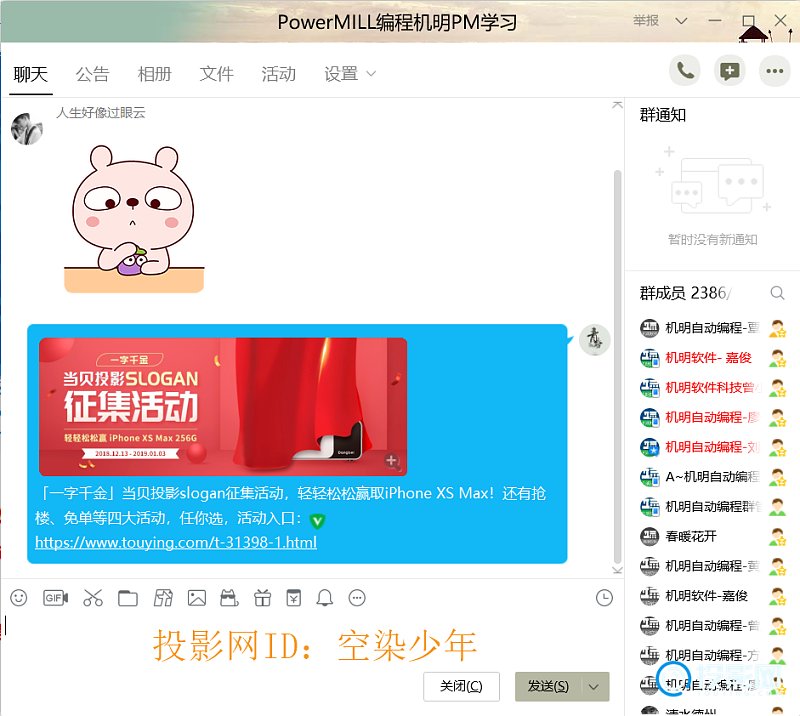Click avatar of 人生好像过眼云
Screen dimensions: 800x716
point(27,129)
